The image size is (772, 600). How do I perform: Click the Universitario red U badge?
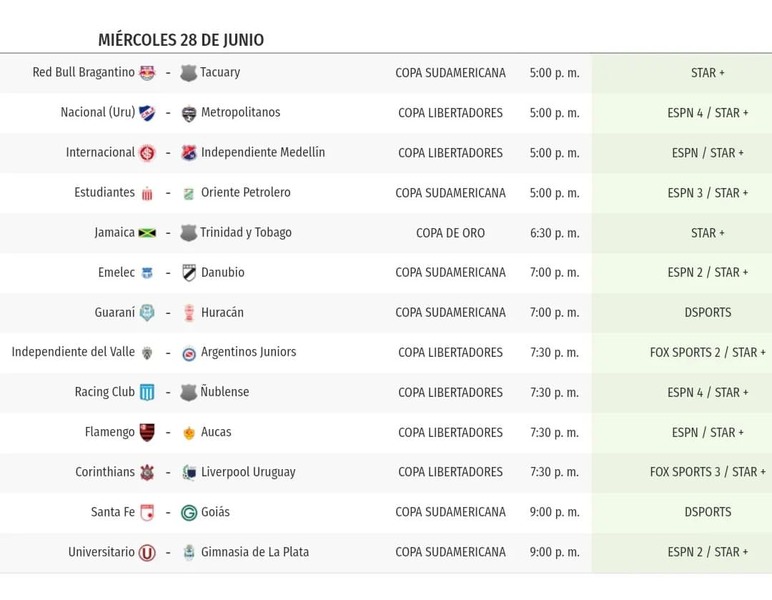pos(147,553)
